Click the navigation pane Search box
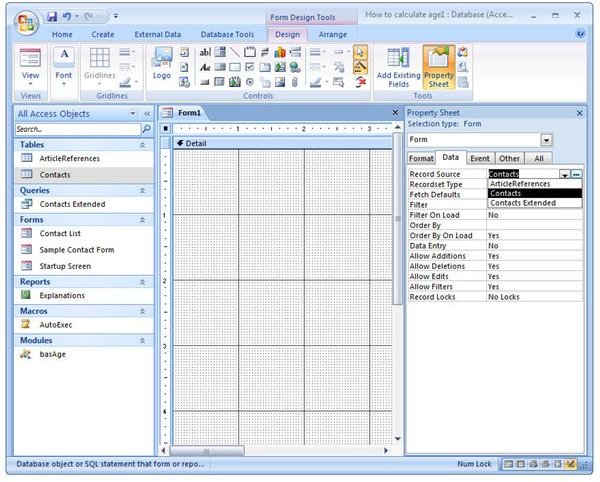600x482 pixels. tap(77, 129)
